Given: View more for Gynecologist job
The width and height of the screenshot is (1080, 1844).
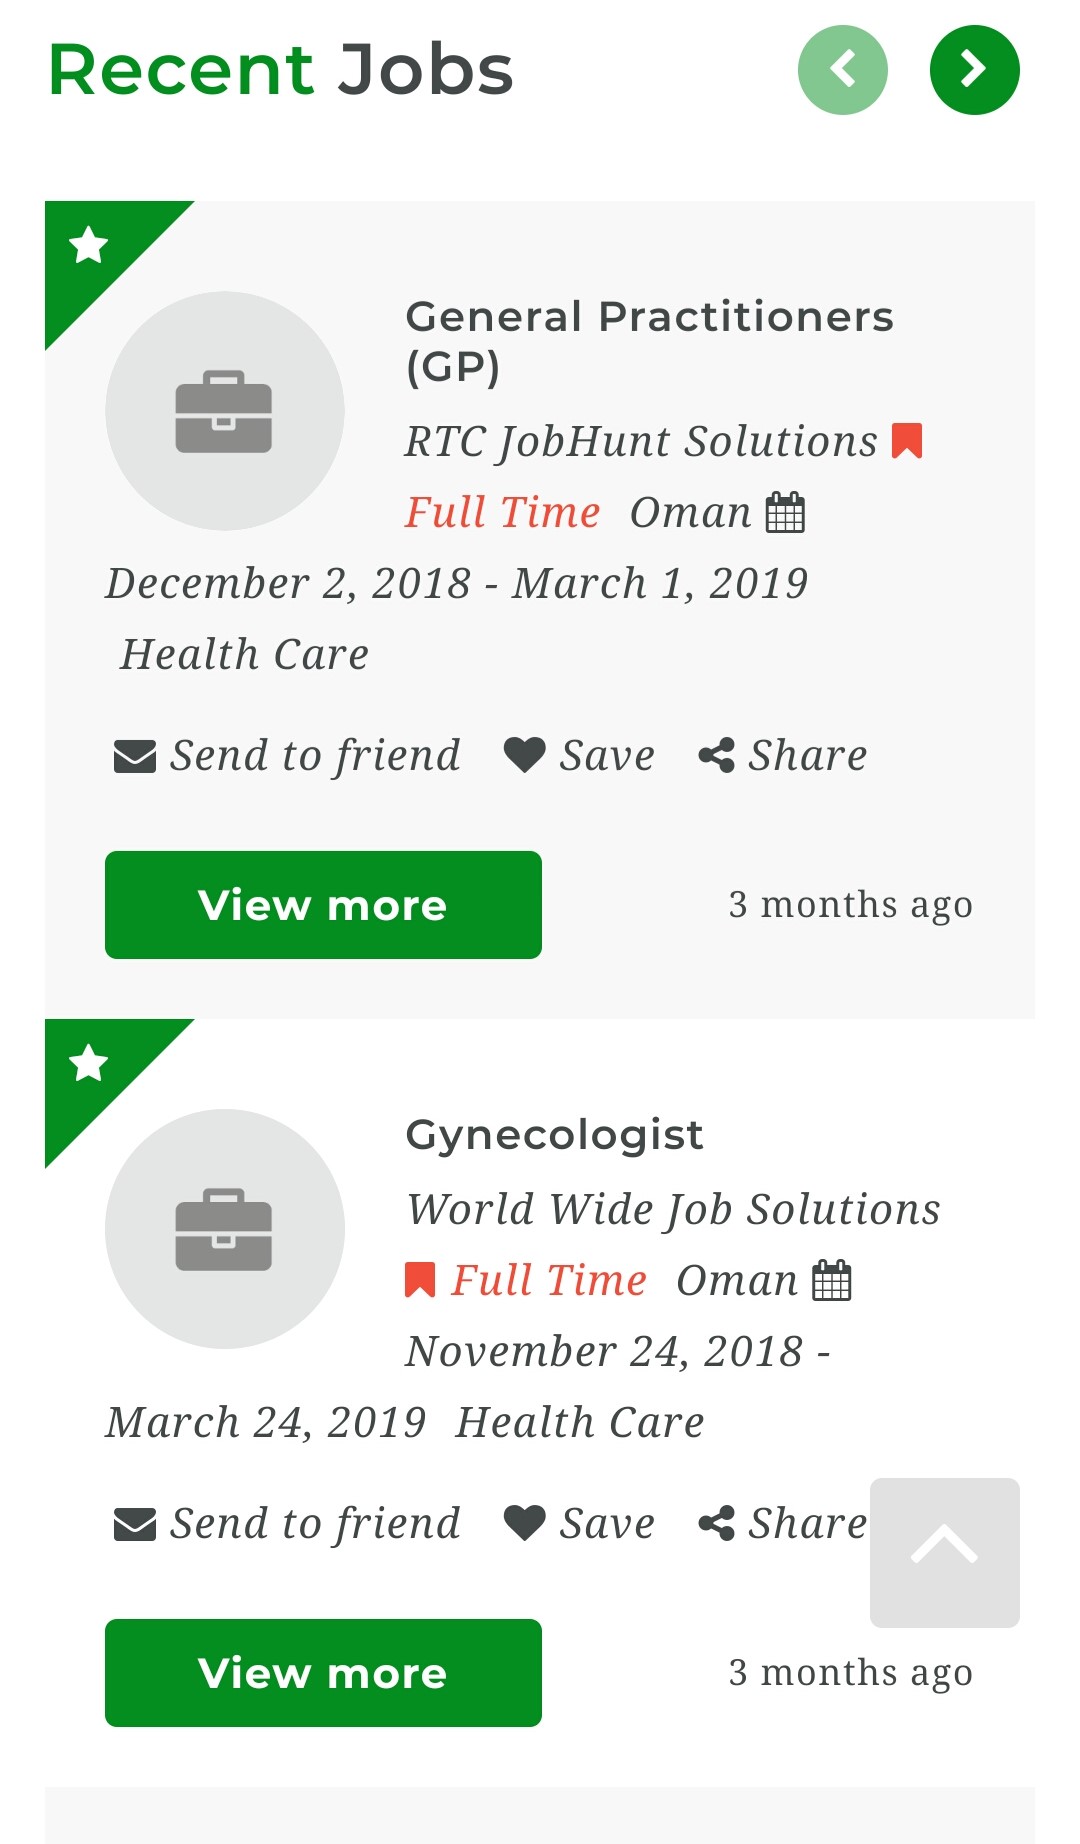Looking at the screenshot, I should coord(323,1673).
